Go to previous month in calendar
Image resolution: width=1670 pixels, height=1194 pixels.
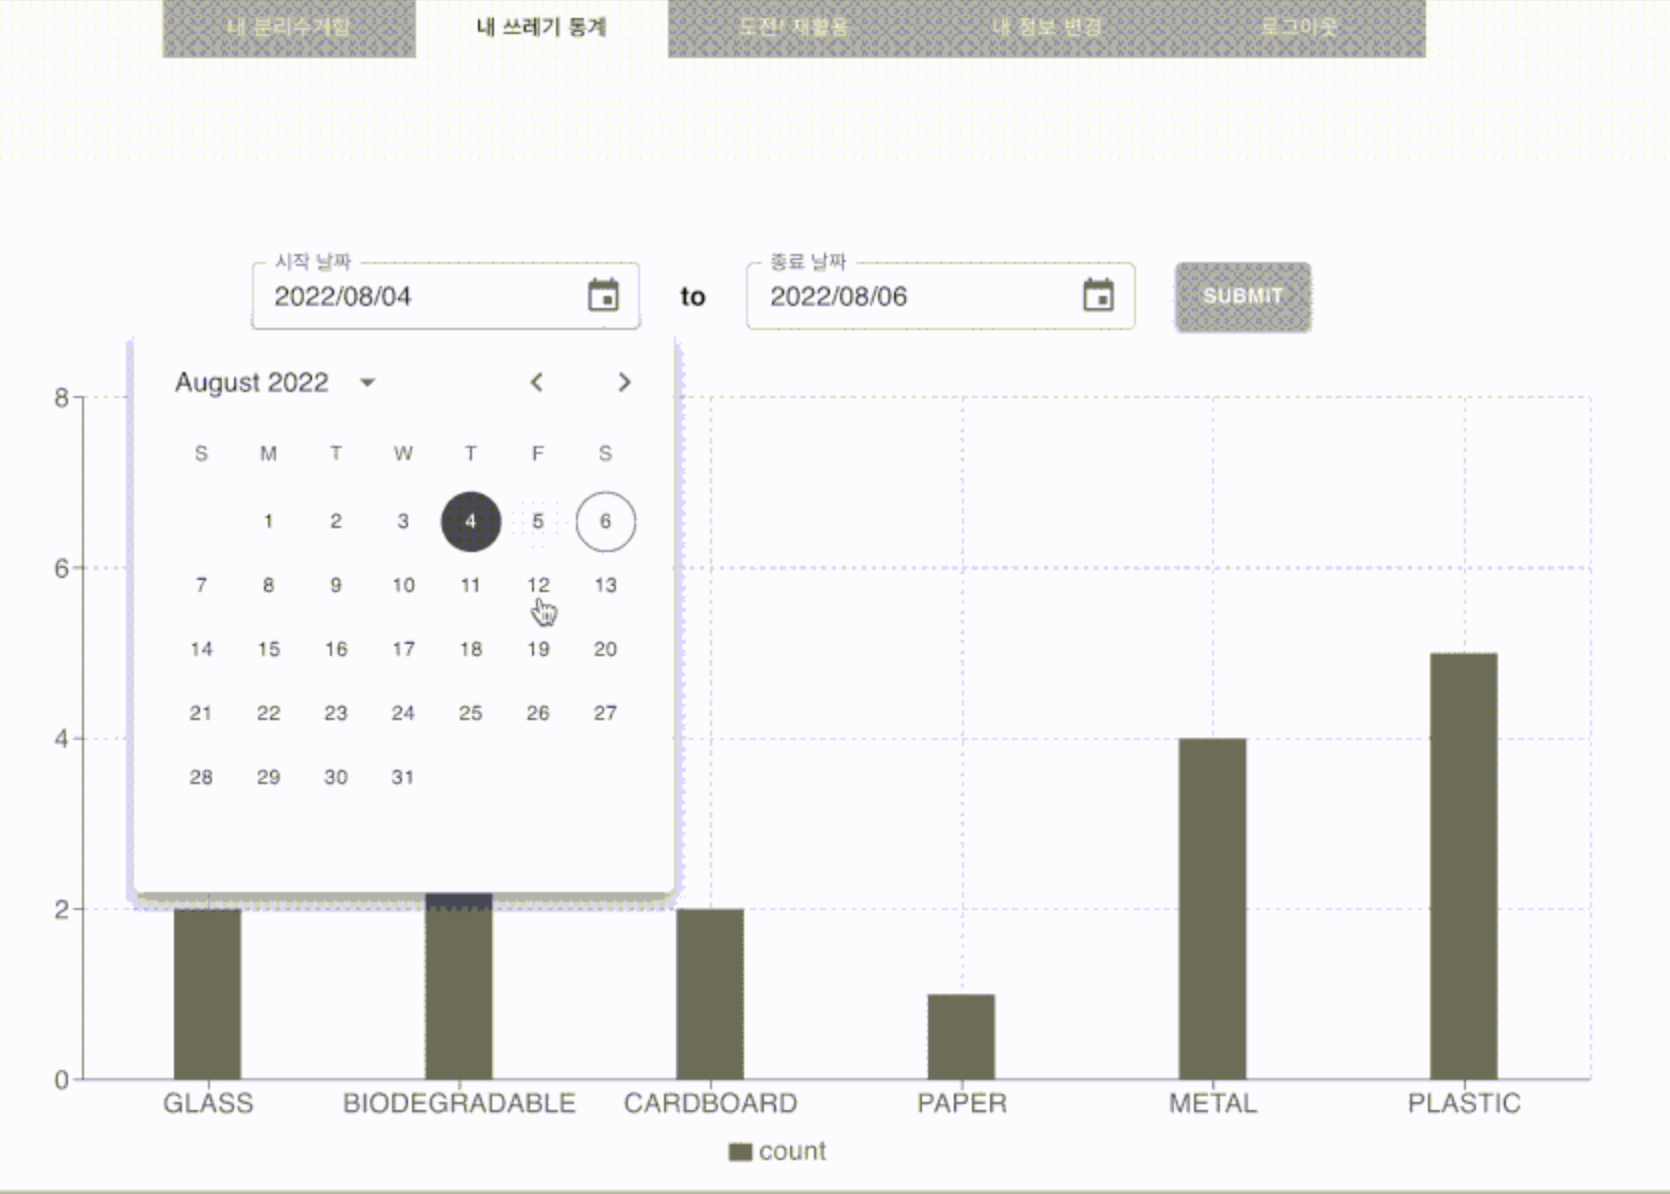pyautogui.click(x=537, y=382)
